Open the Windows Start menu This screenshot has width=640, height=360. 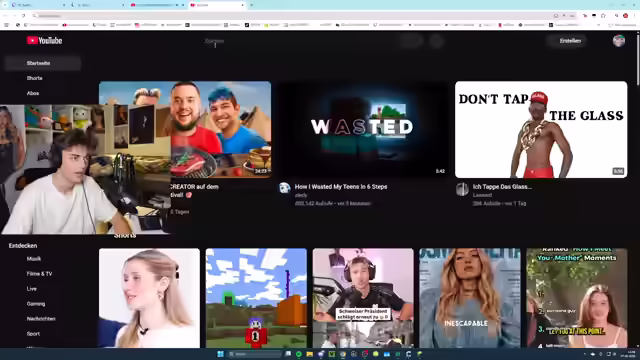coord(220,354)
